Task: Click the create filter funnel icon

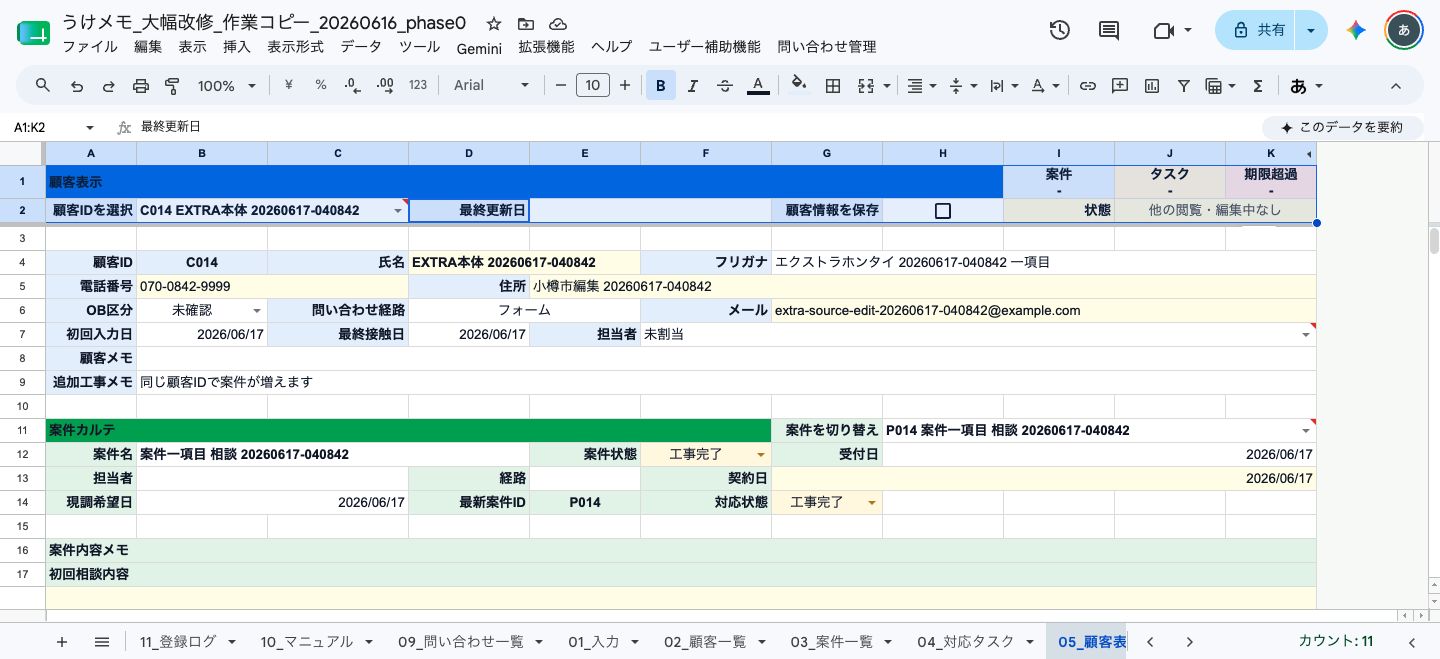Action: point(1184,86)
